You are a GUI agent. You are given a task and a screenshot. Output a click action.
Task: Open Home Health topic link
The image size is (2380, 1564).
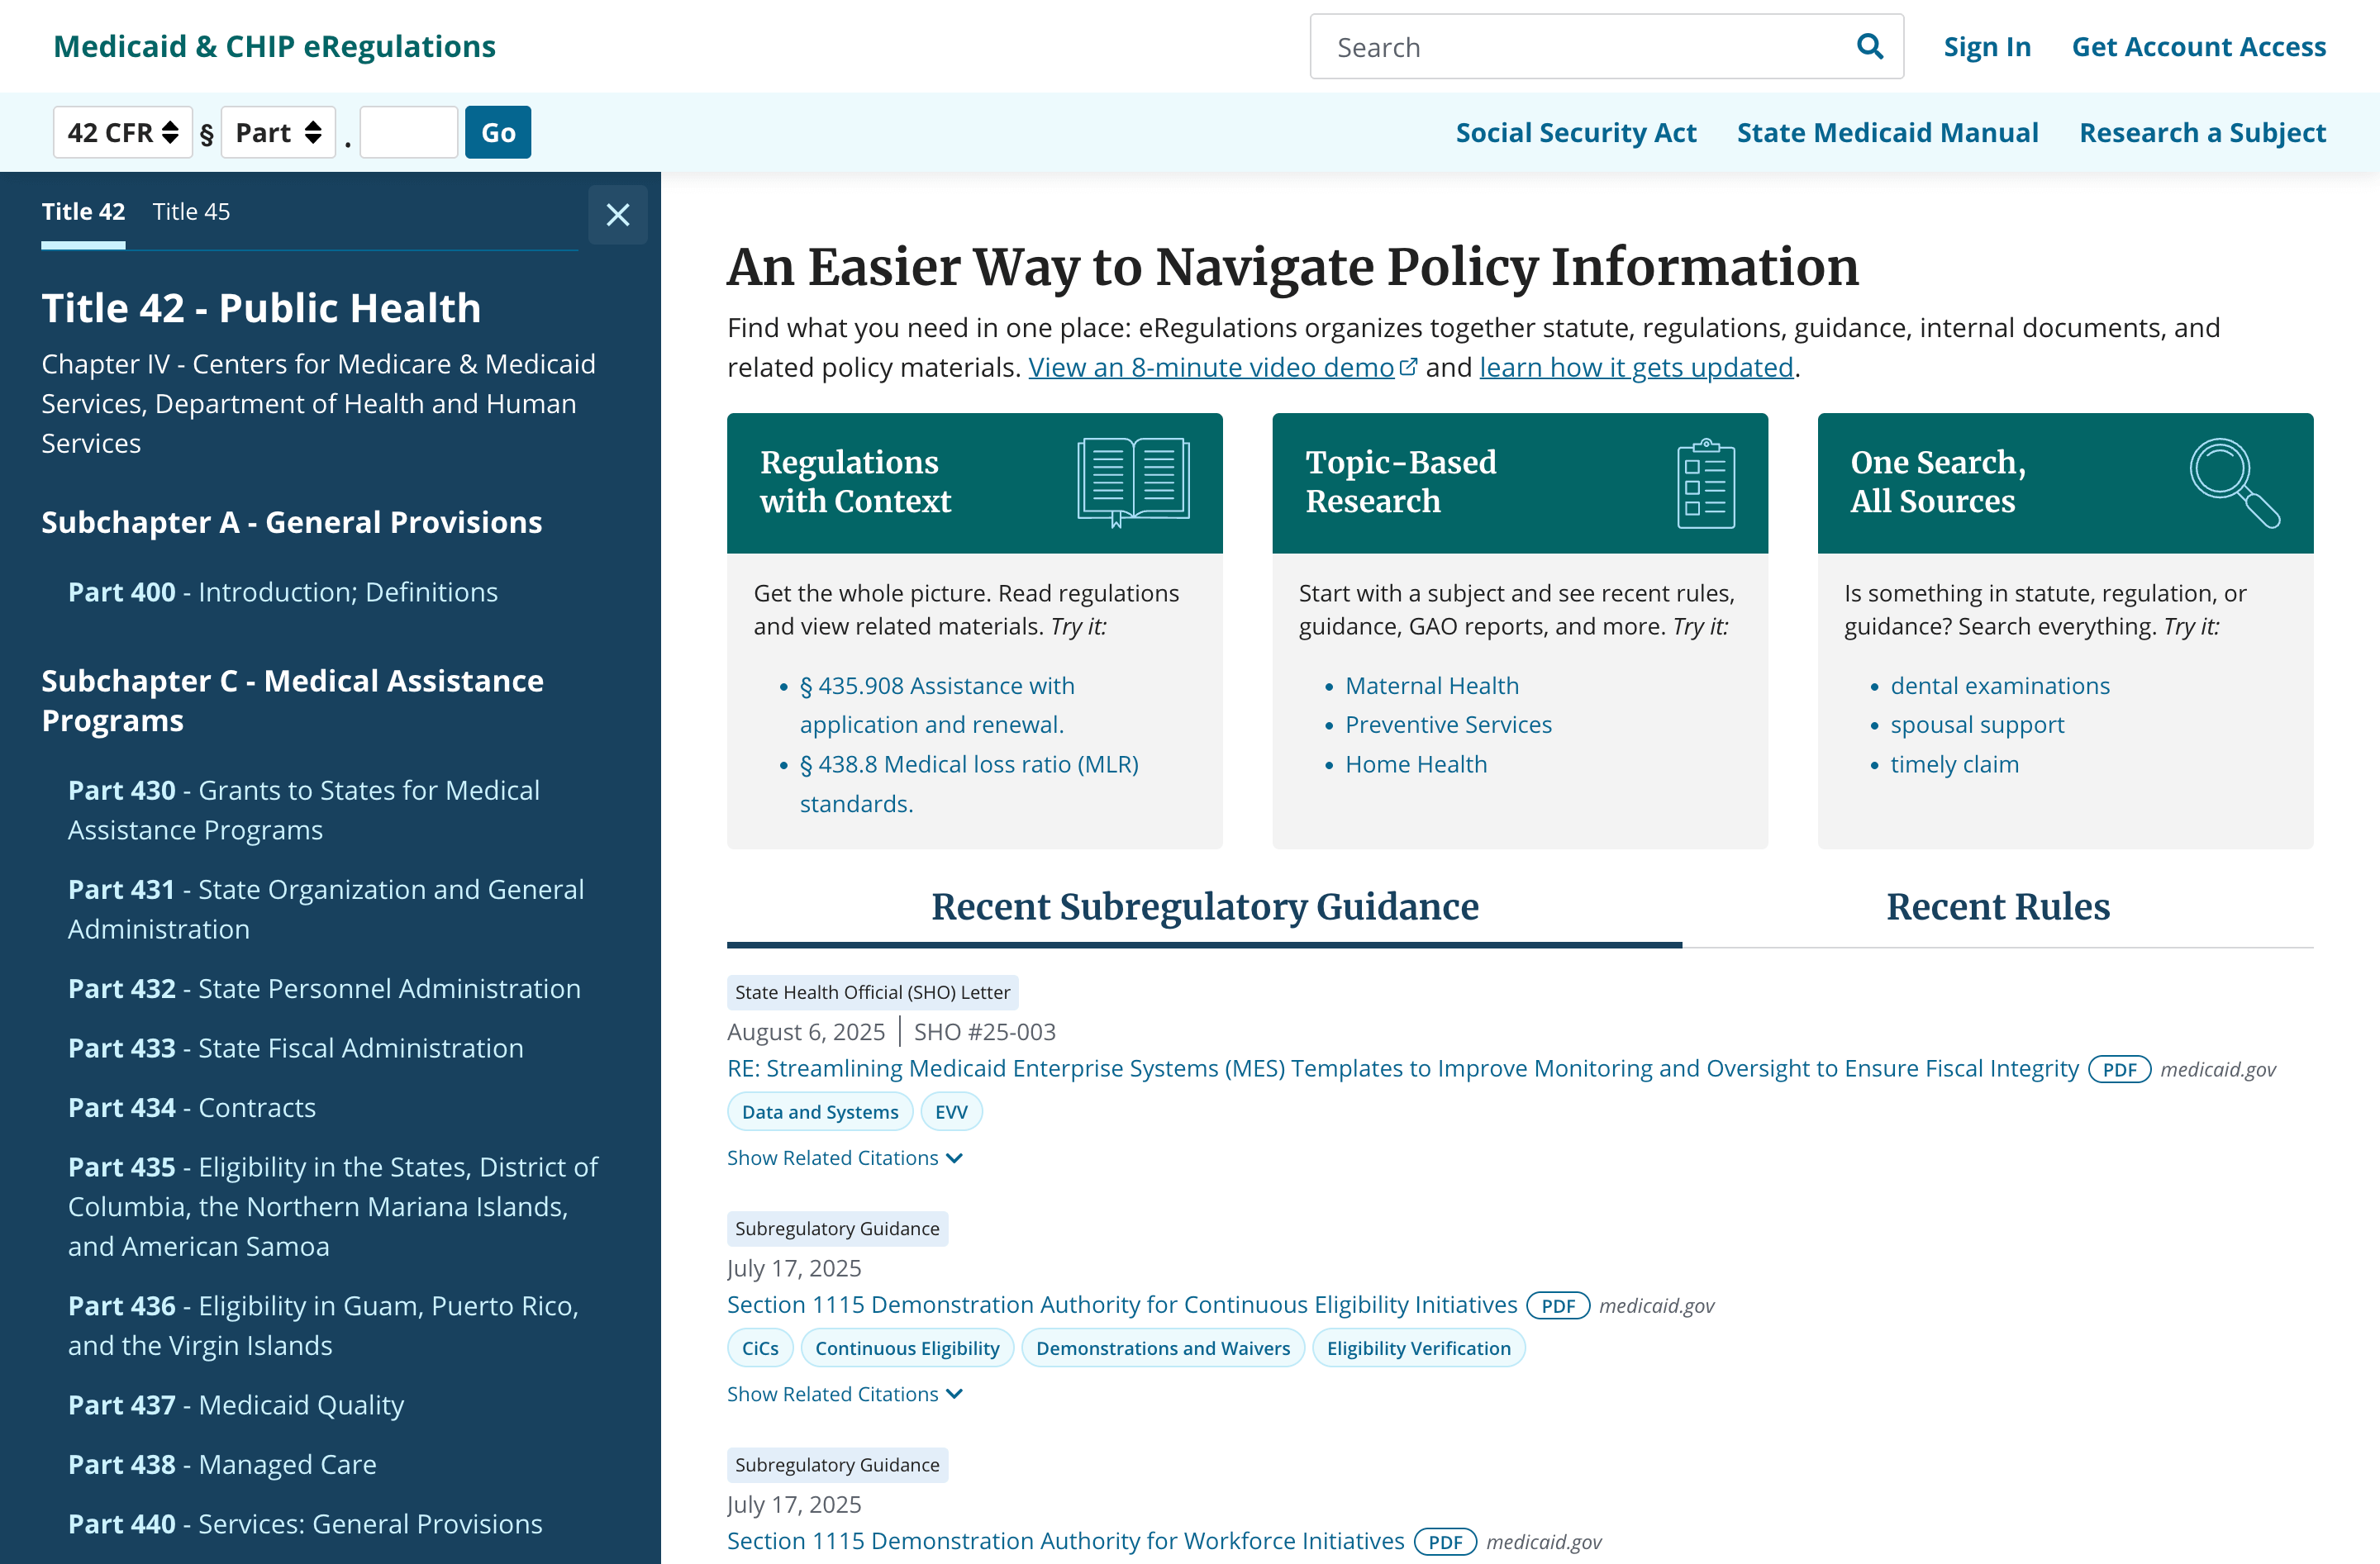pyautogui.click(x=1415, y=764)
